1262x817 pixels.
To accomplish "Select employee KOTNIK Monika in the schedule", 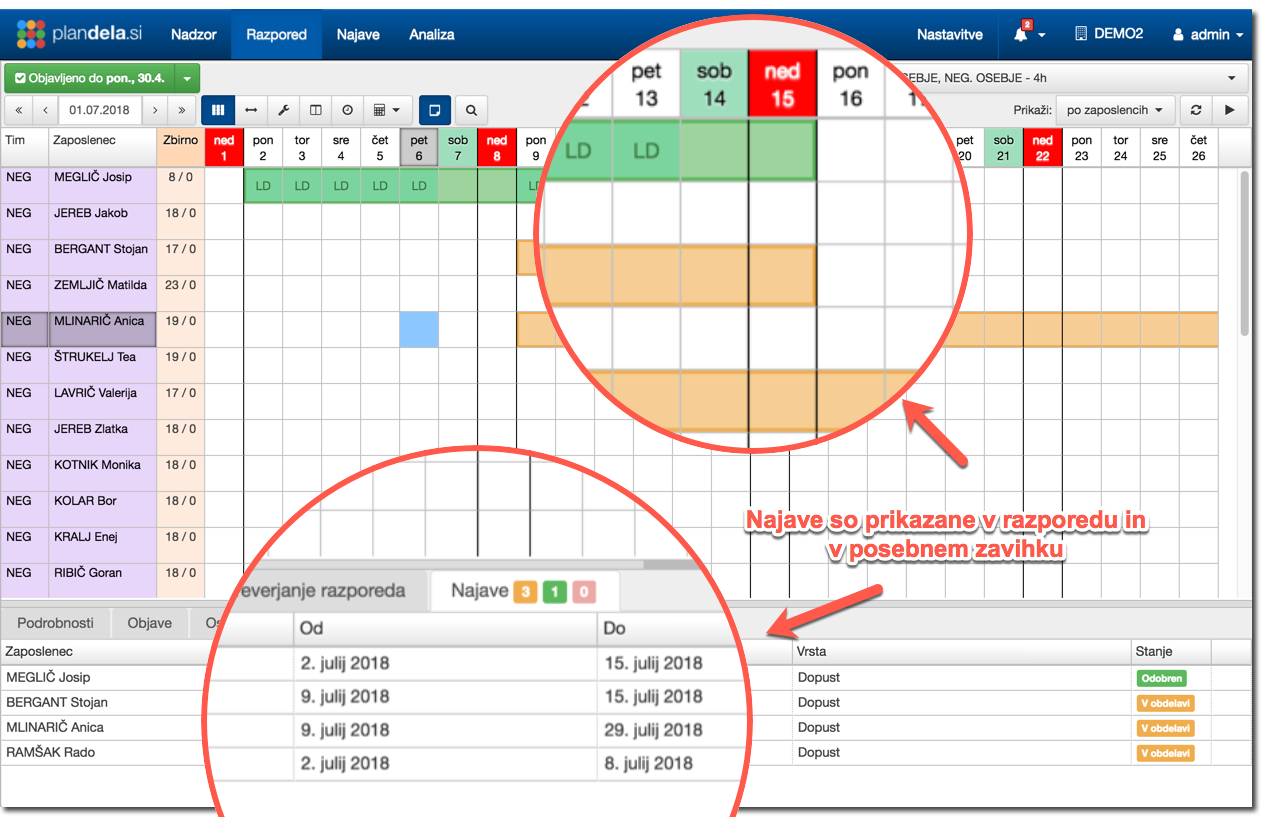I will (102, 473).
